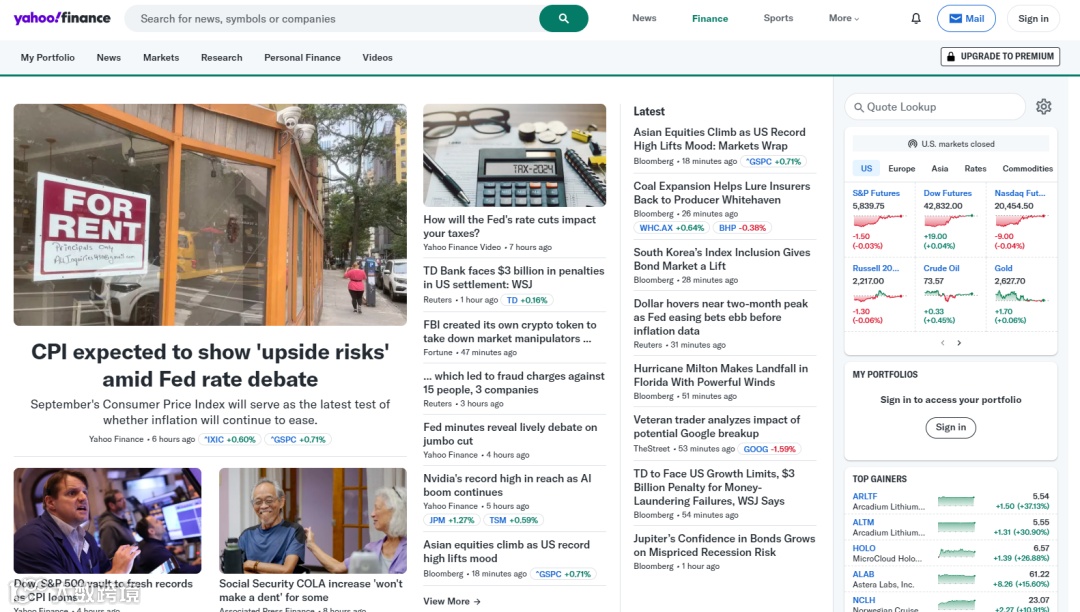Click View More link

[x=452, y=601]
